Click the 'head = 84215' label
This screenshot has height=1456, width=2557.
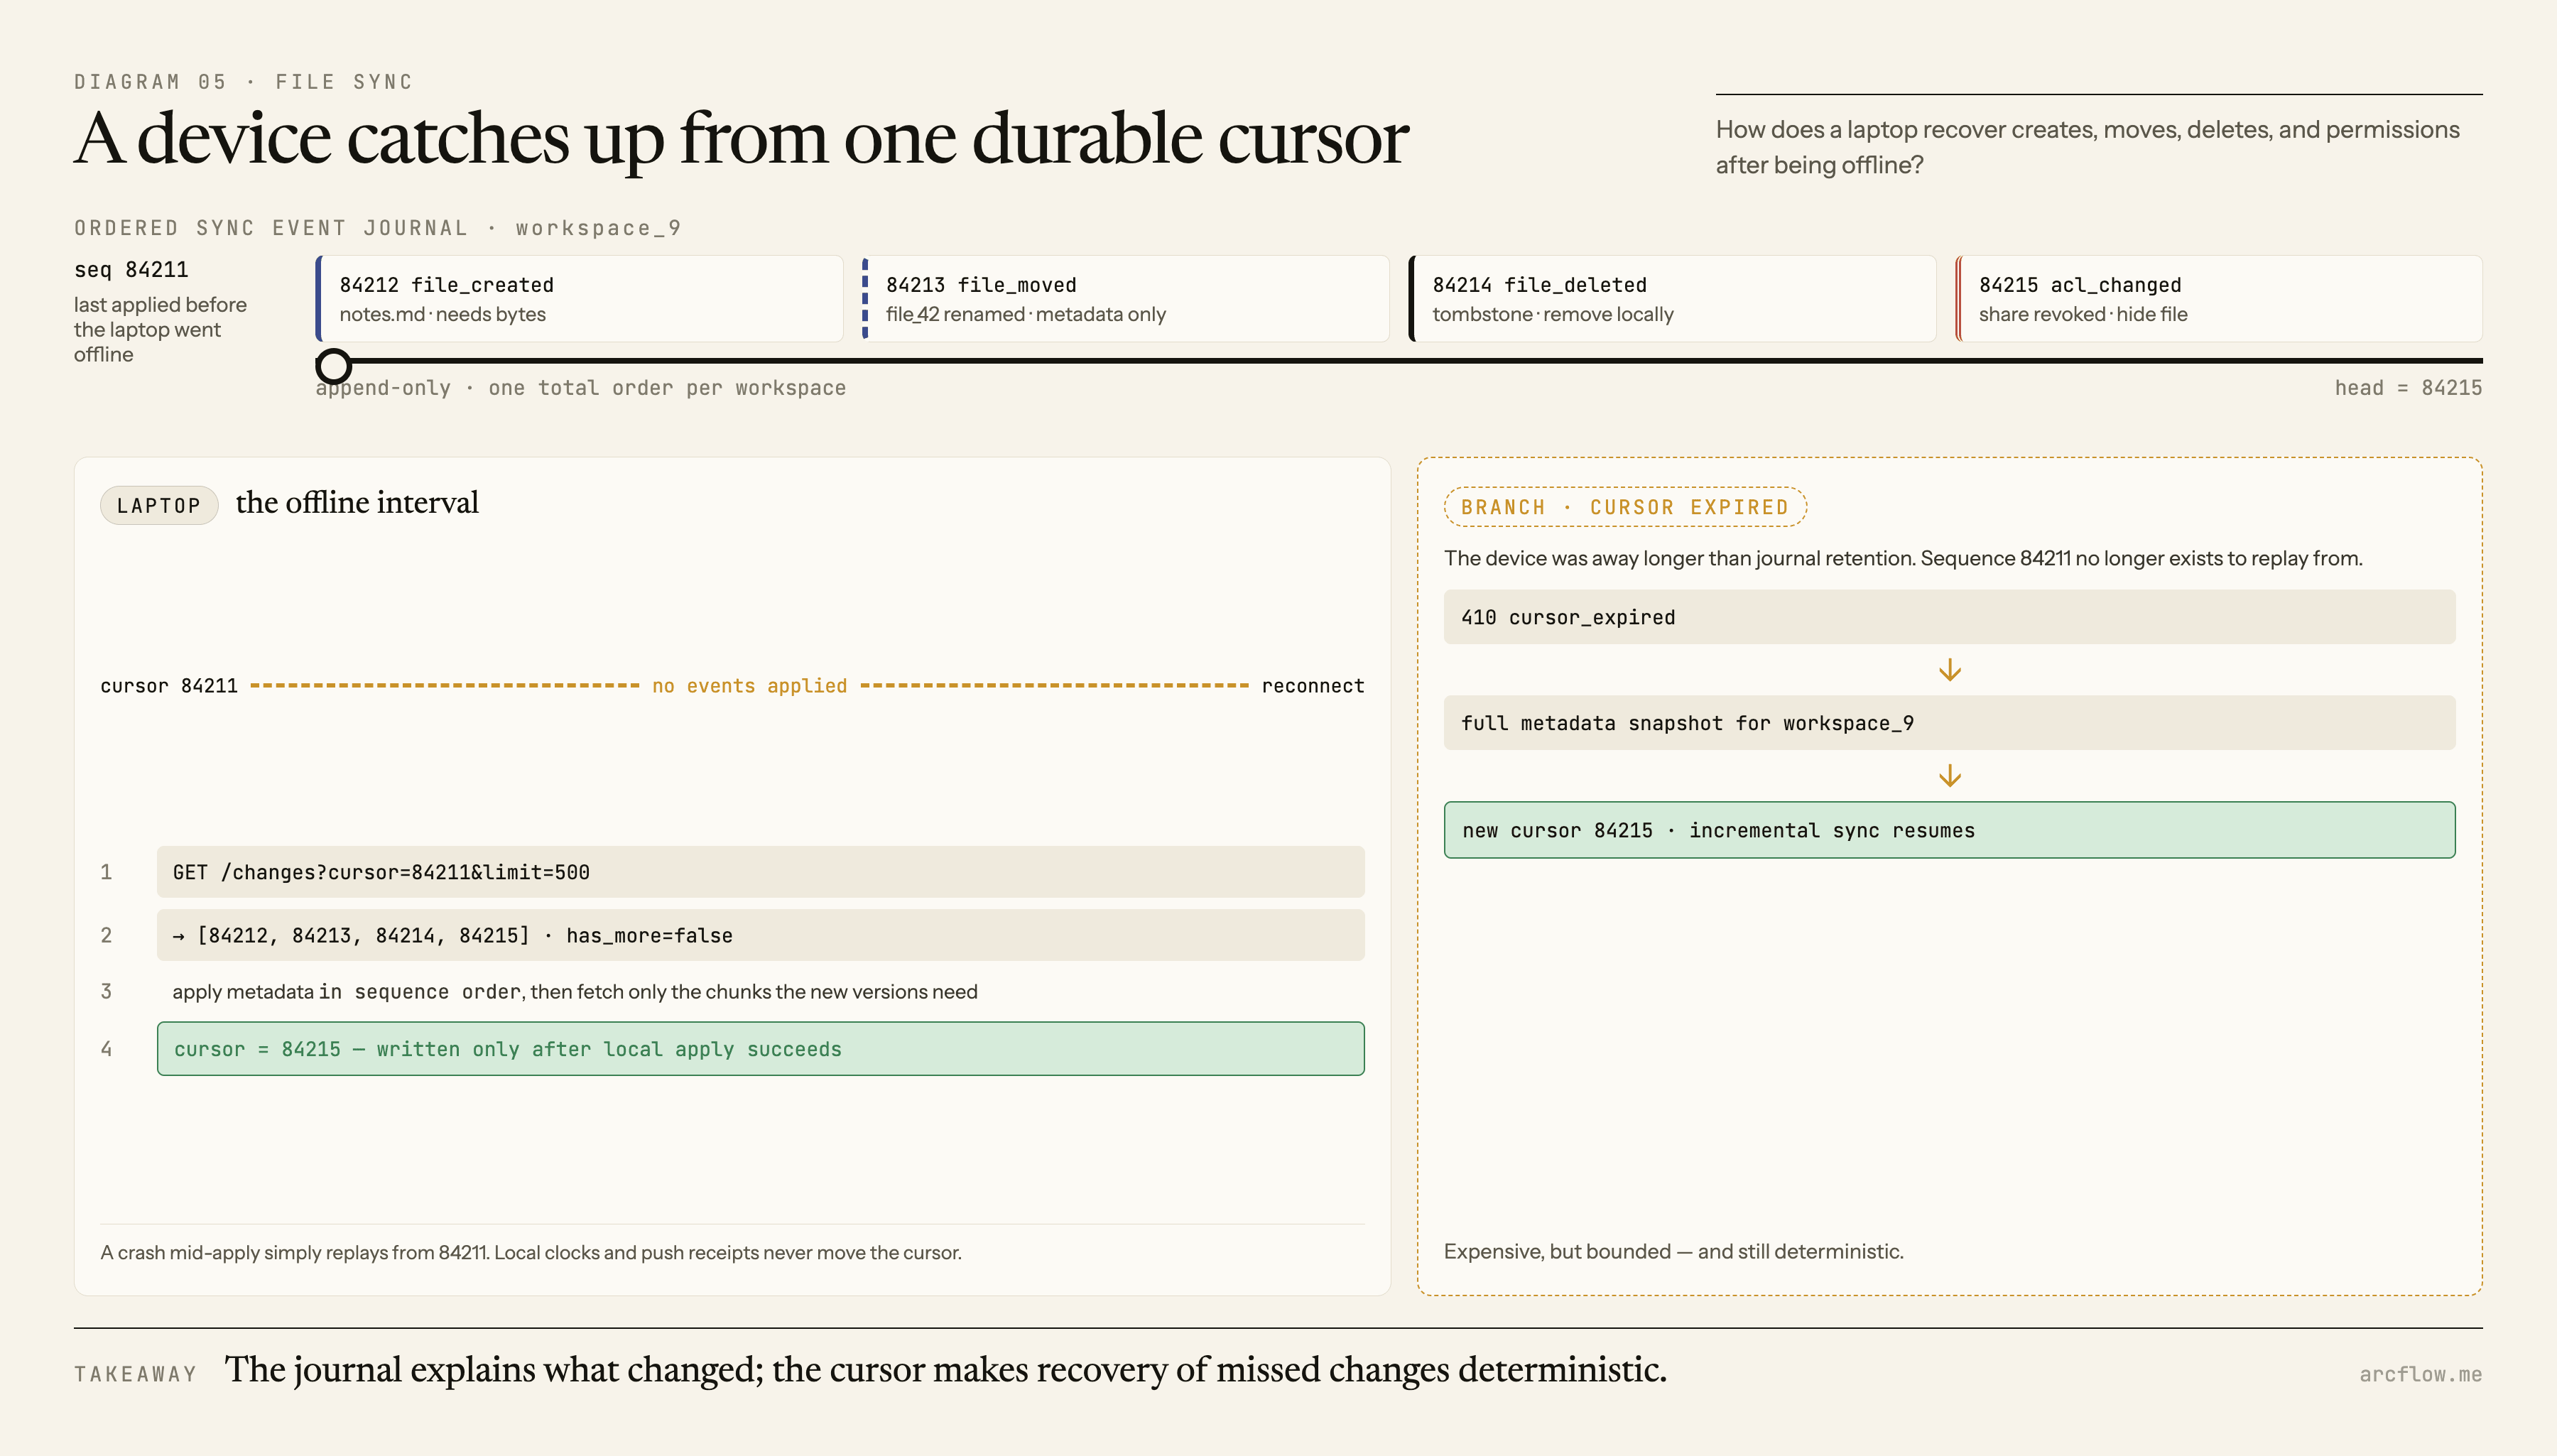coord(2408,388)
